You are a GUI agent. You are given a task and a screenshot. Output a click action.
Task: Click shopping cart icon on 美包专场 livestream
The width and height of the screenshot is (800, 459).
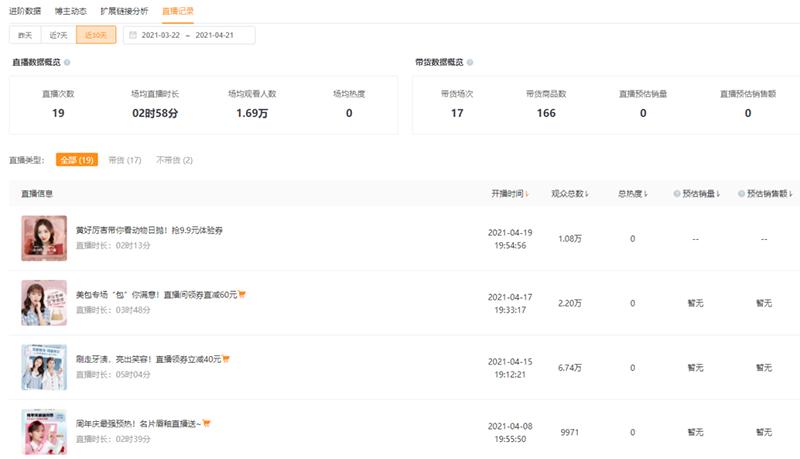242,294
